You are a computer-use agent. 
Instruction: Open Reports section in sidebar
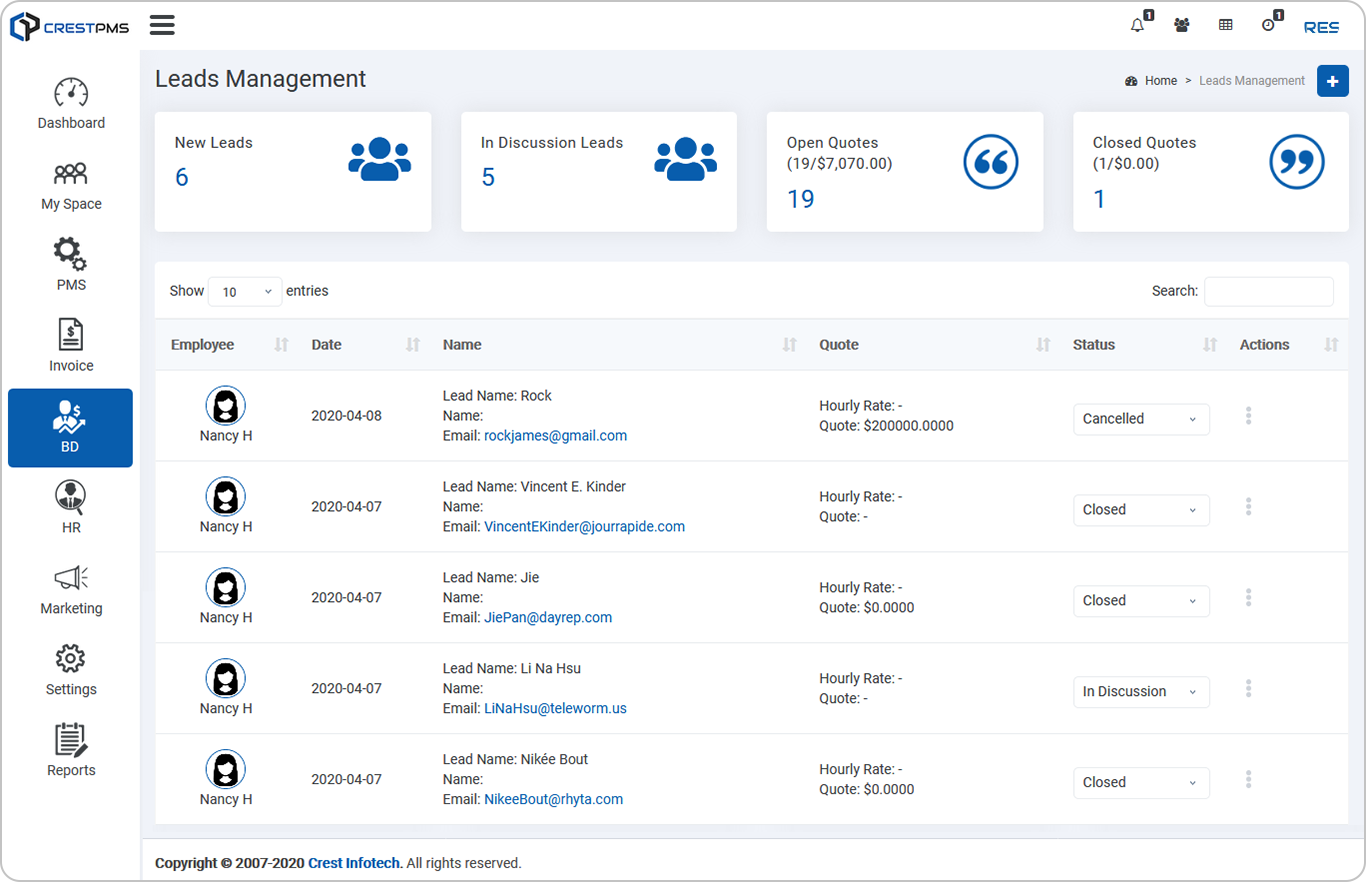coord(71,752)
